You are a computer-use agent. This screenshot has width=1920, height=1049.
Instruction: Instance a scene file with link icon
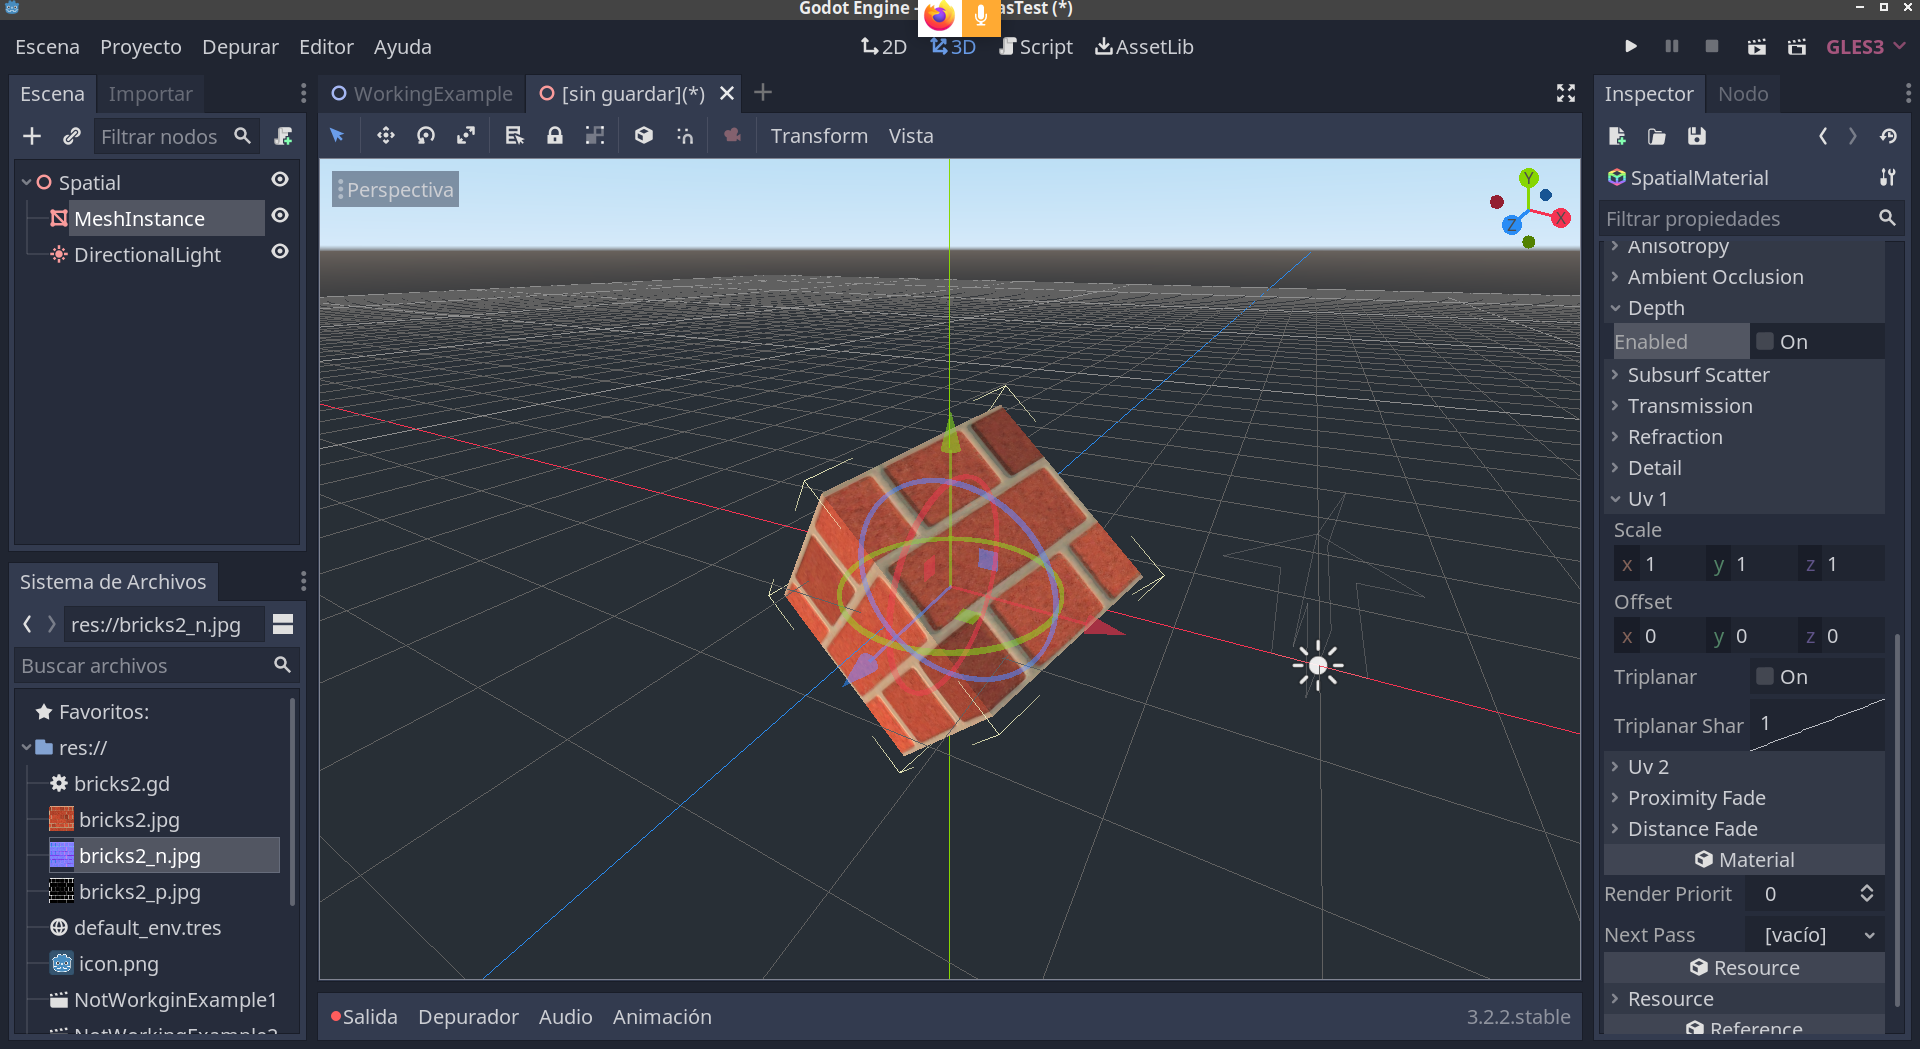click(x=72, y=136)
